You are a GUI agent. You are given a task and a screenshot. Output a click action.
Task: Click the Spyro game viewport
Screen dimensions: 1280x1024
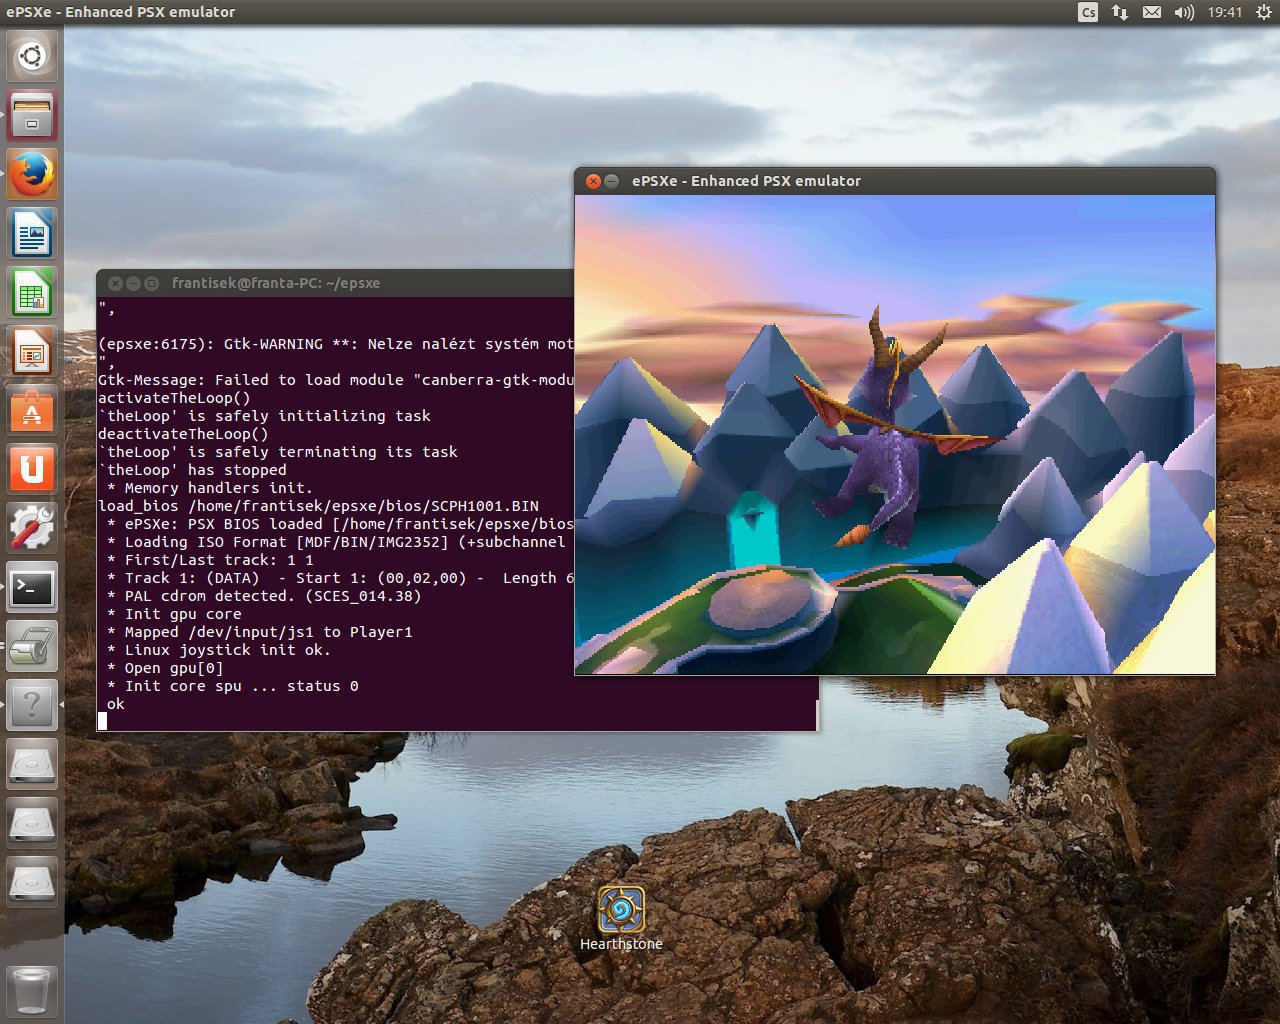pos(895,434)
